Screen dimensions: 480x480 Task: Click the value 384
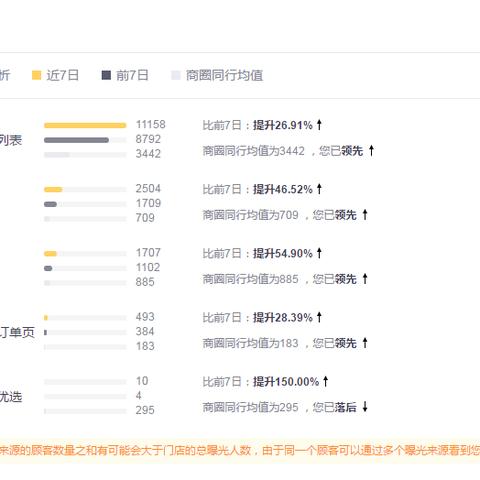pos(145,331)
